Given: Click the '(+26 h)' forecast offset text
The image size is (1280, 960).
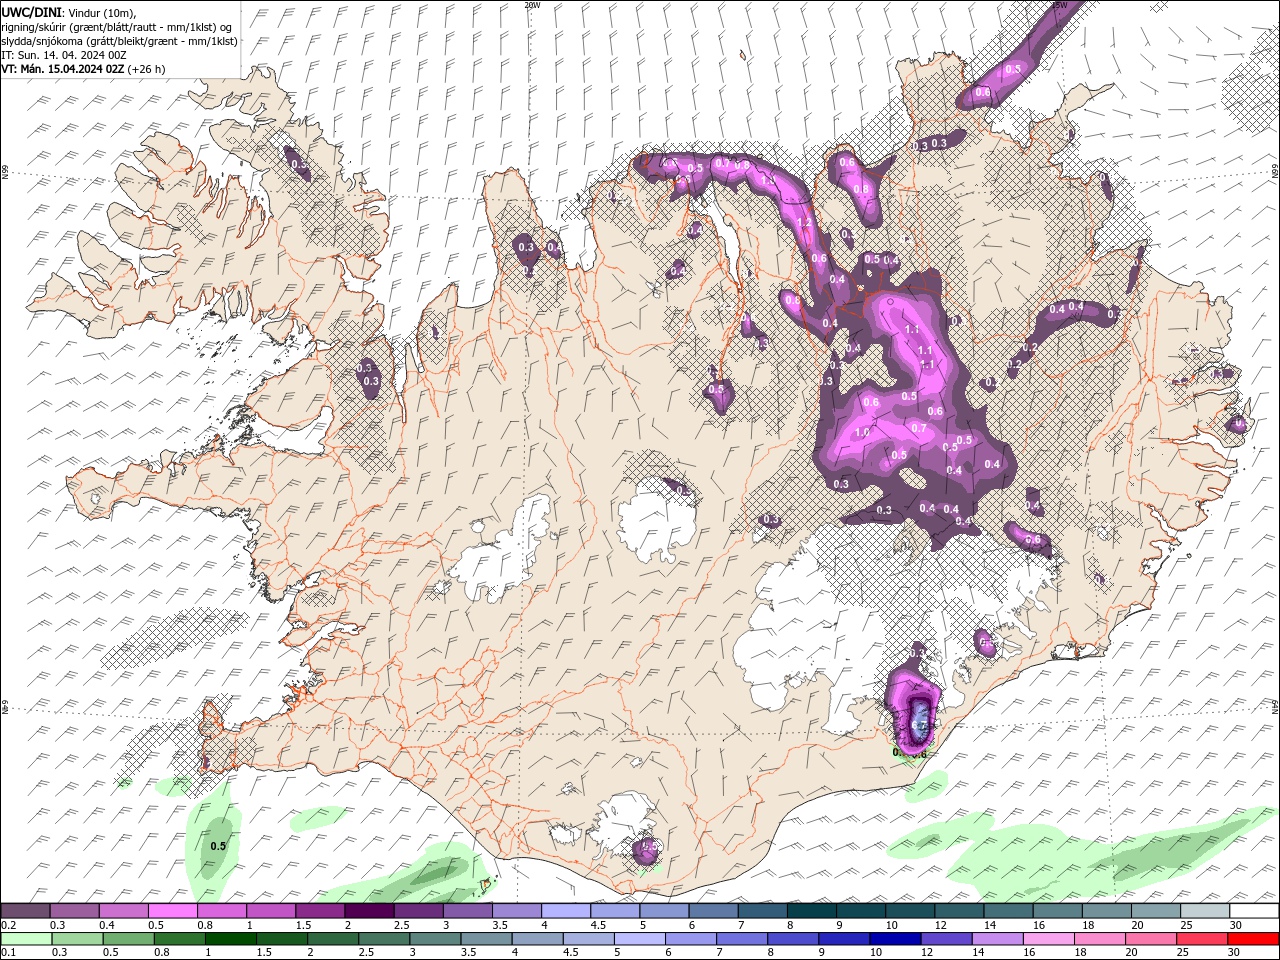Looking at the screenshot, I should pos(146,69).
